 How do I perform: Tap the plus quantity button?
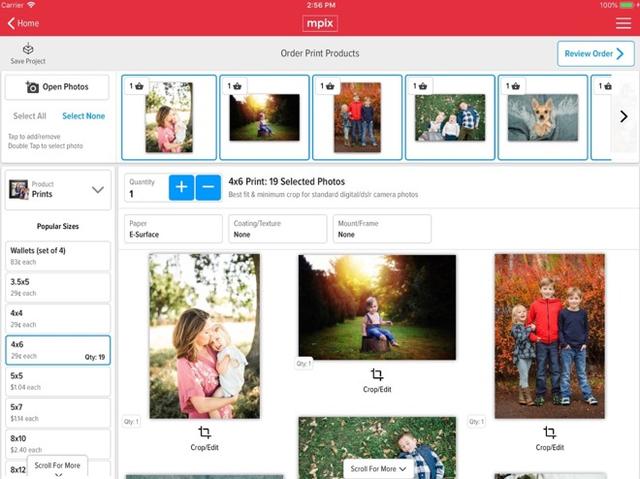[x=181, y=187]
